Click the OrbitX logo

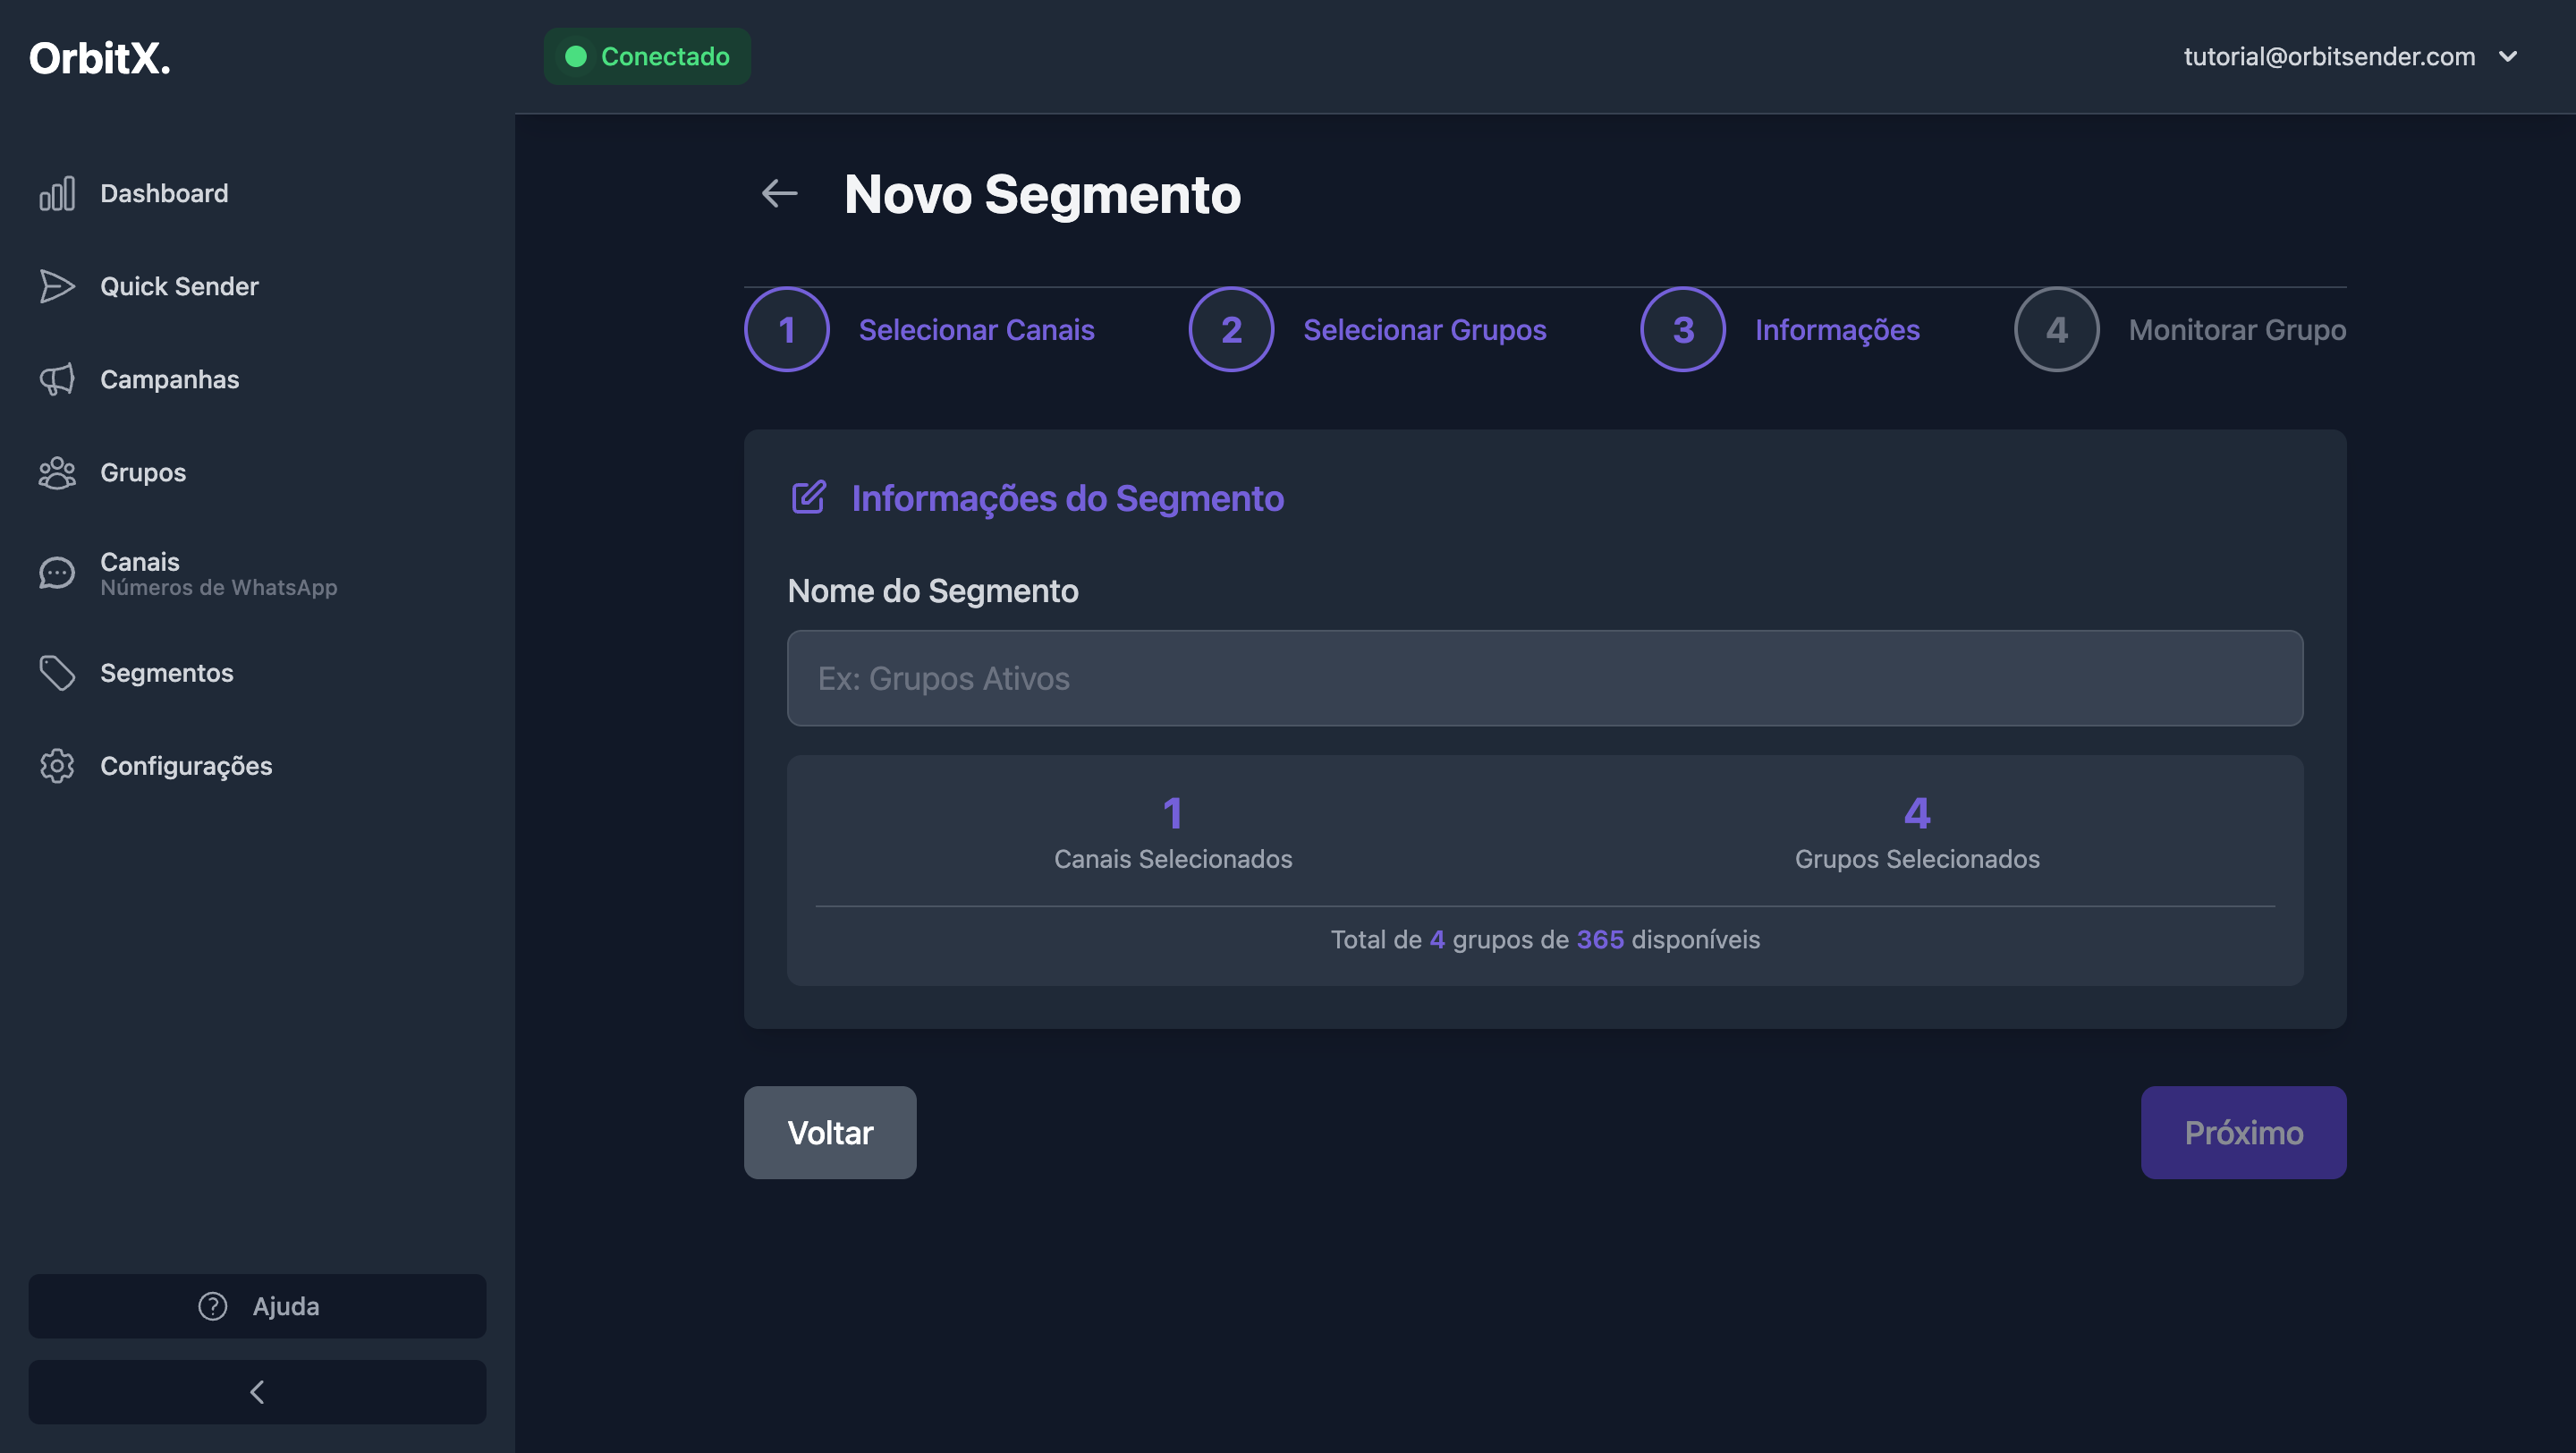click(99, 58)
